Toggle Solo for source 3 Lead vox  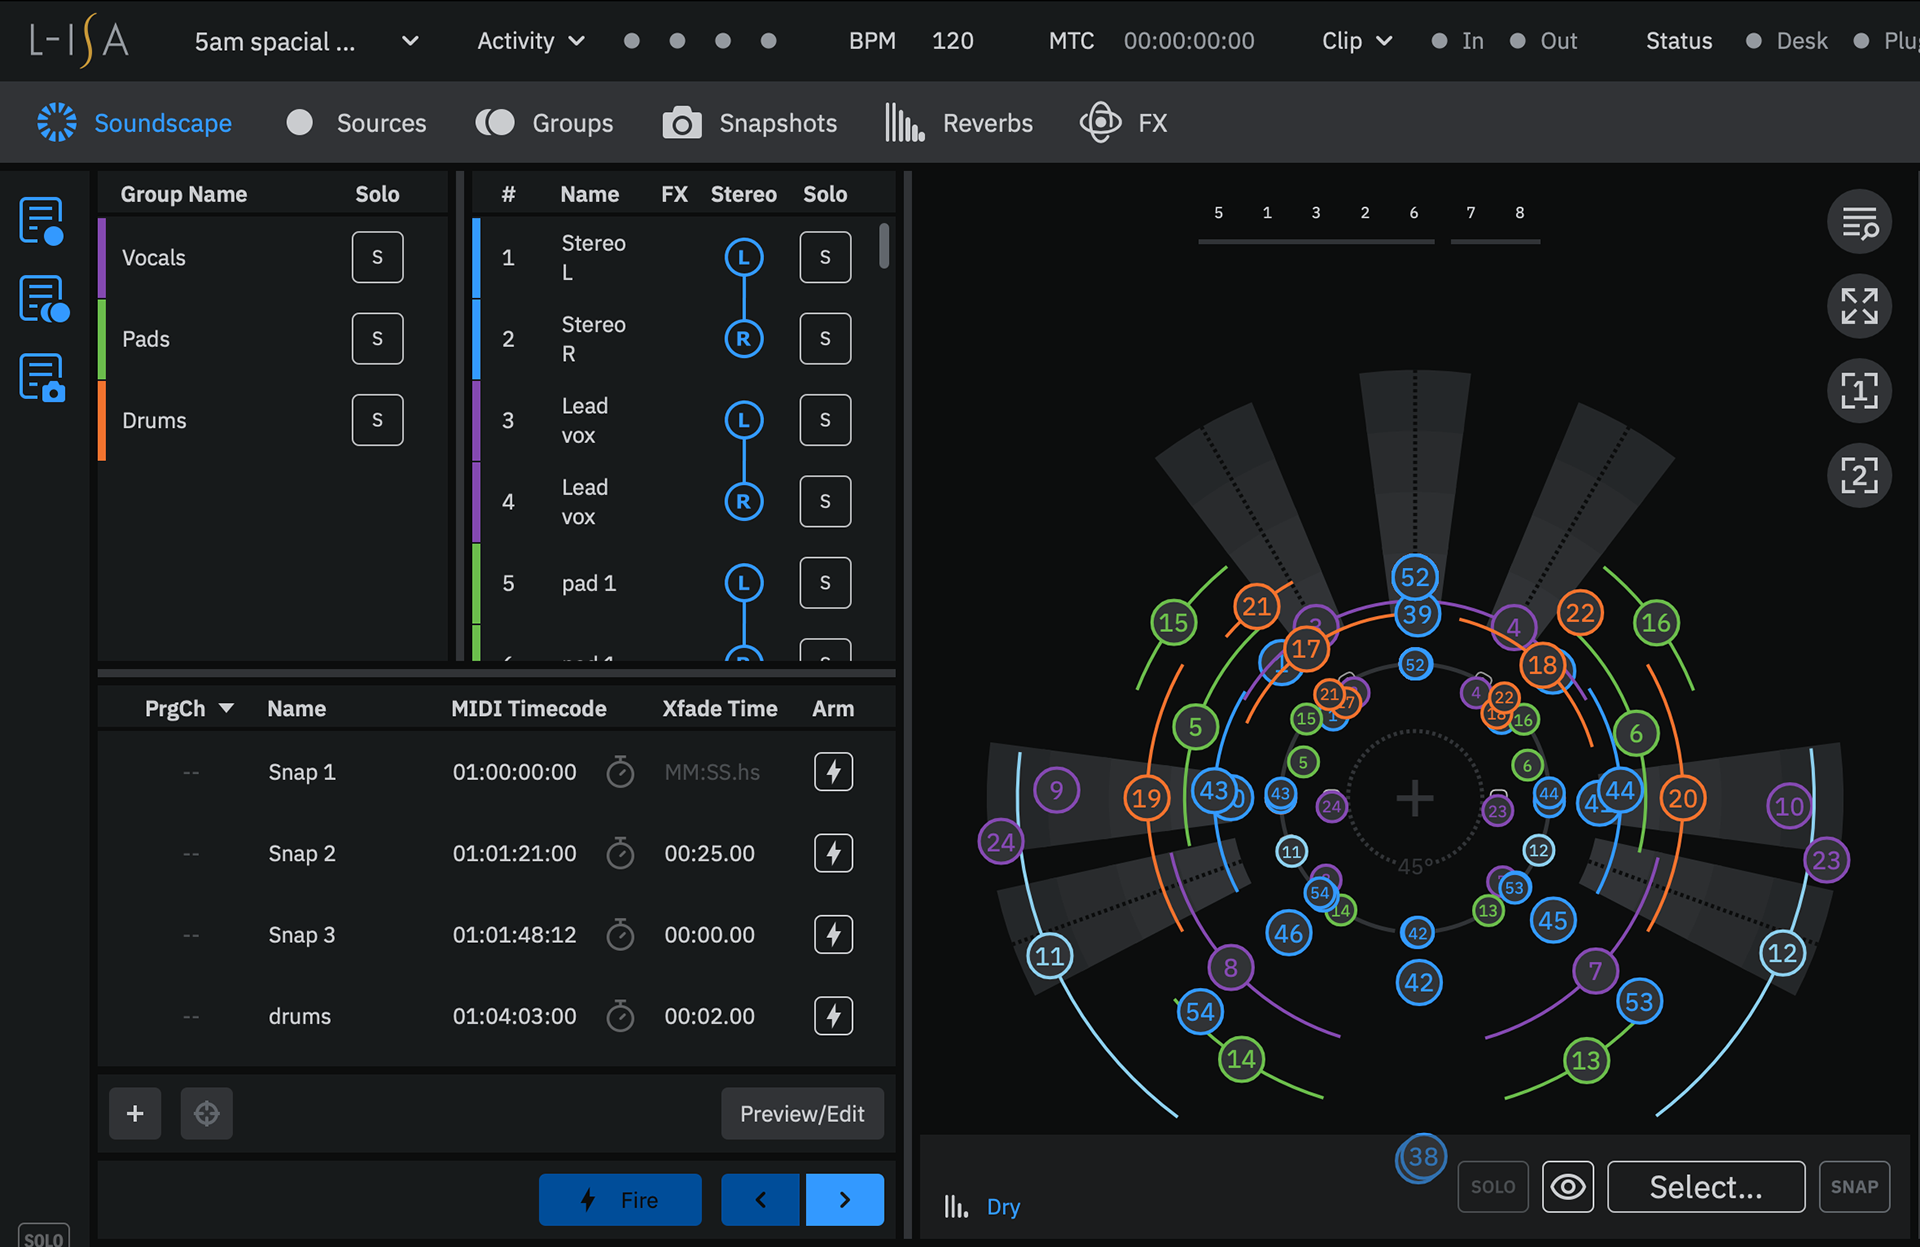point(825,420)
